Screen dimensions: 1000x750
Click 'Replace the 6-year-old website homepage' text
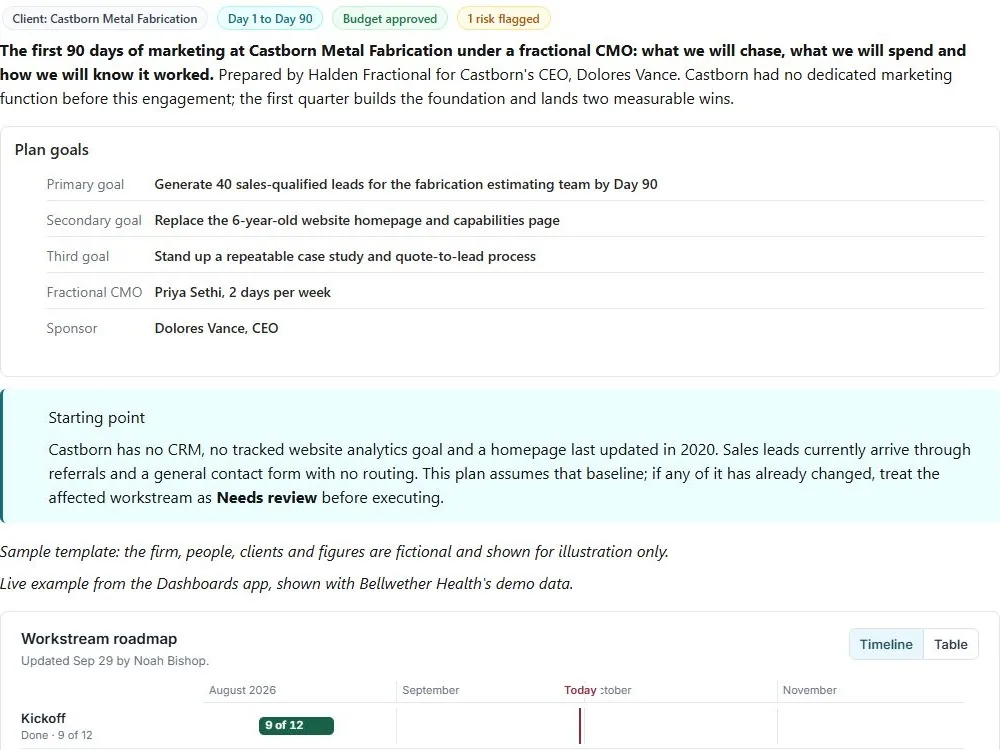tap(357, 220)
